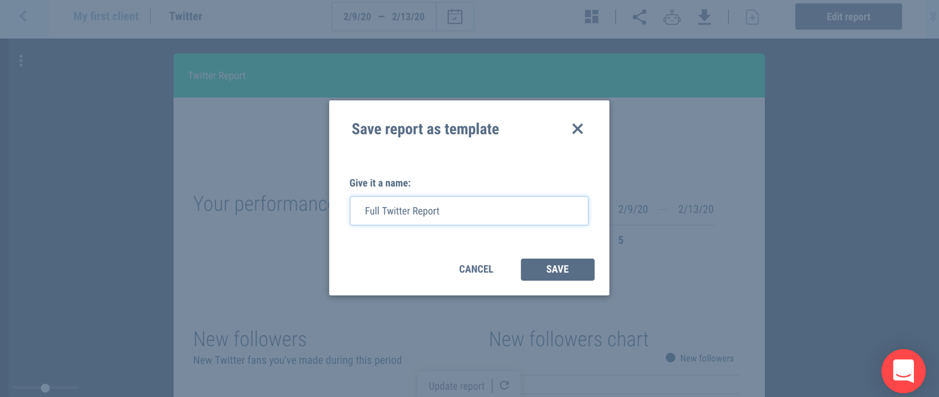Viewport: 939px width, 397px height.
Task: Save the Full Twitter Report template
Action: [x=558, y=269]
